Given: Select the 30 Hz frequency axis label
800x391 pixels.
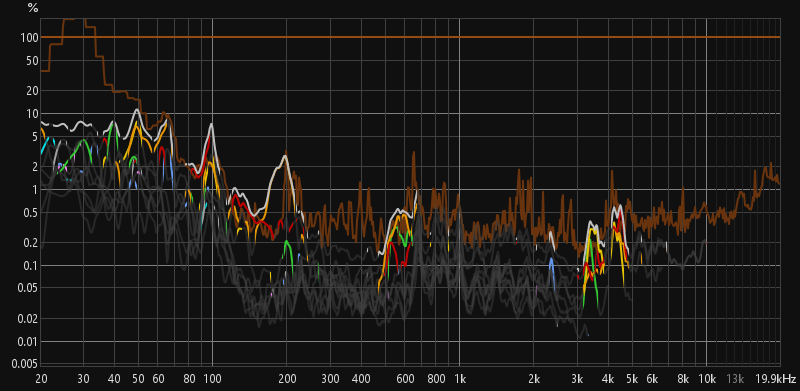Looking at the screenshot, I should point(84,379).
